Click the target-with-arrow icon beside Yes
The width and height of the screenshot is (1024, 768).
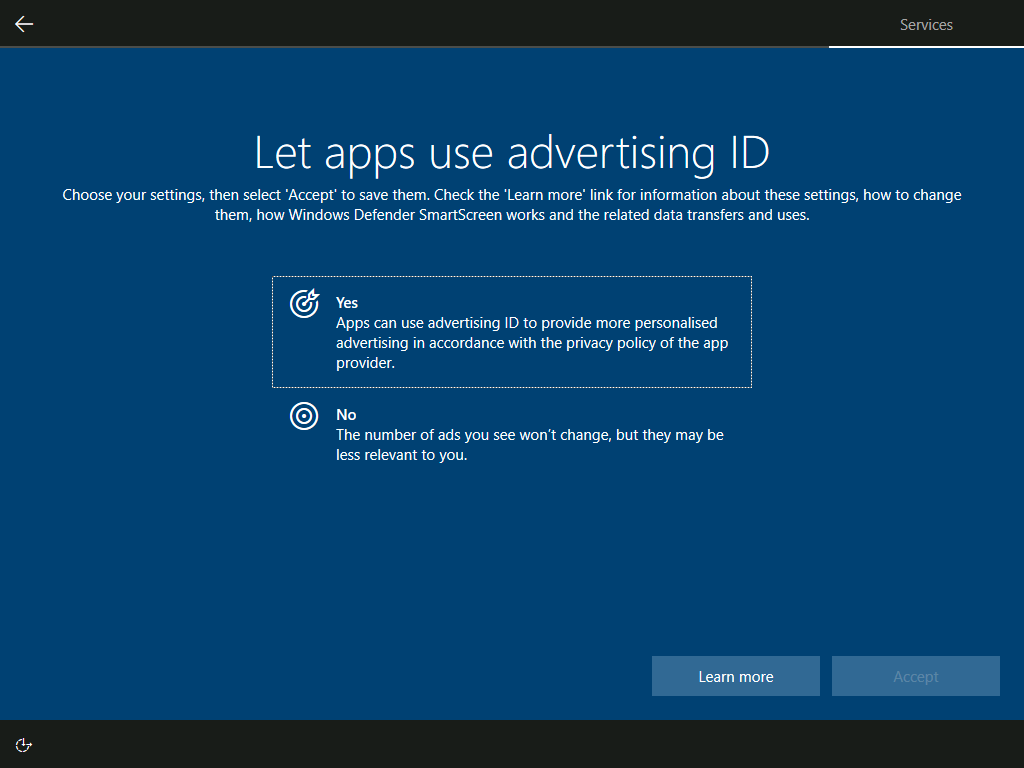[x=304, y=304]
